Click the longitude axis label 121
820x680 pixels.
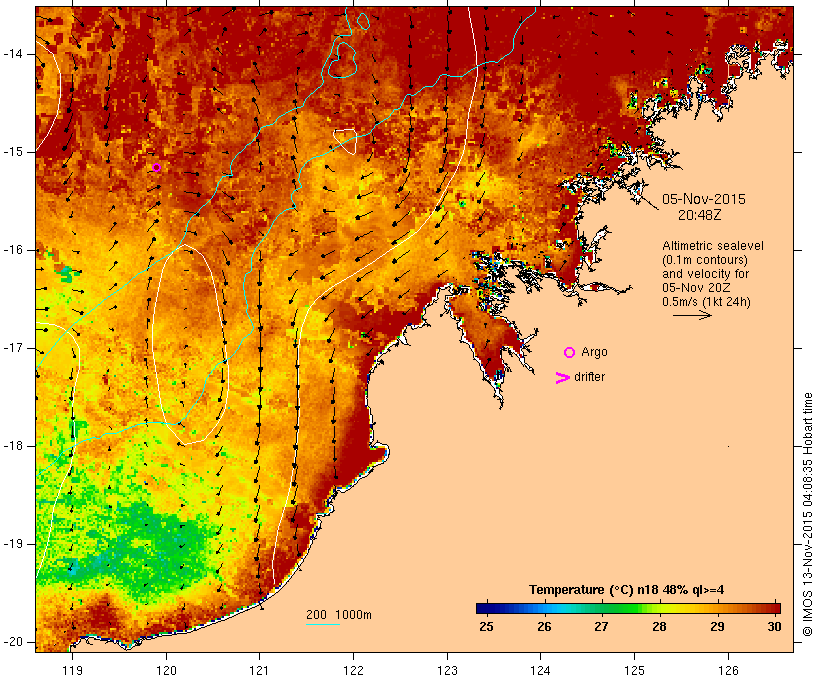259,670
